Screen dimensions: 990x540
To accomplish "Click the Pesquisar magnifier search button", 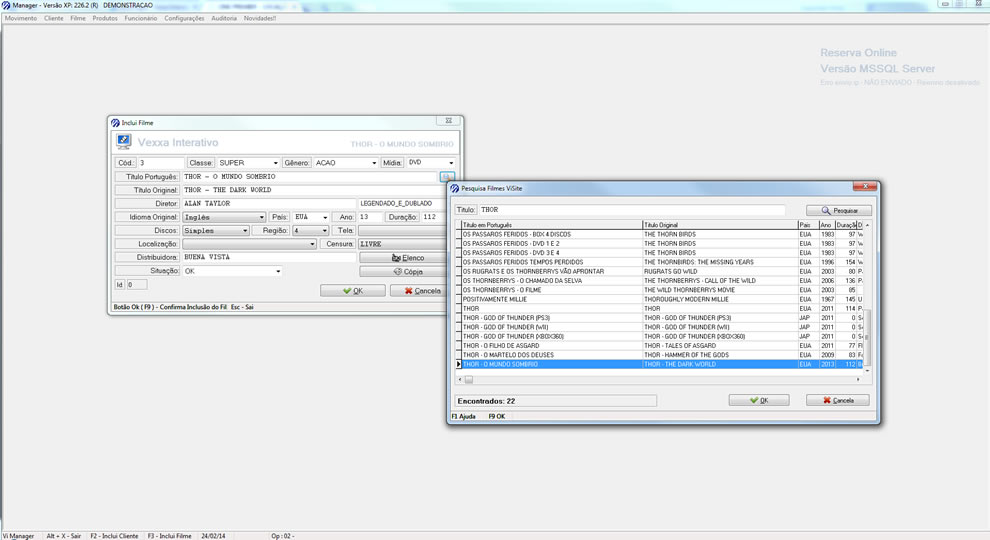I will (838, 211).
